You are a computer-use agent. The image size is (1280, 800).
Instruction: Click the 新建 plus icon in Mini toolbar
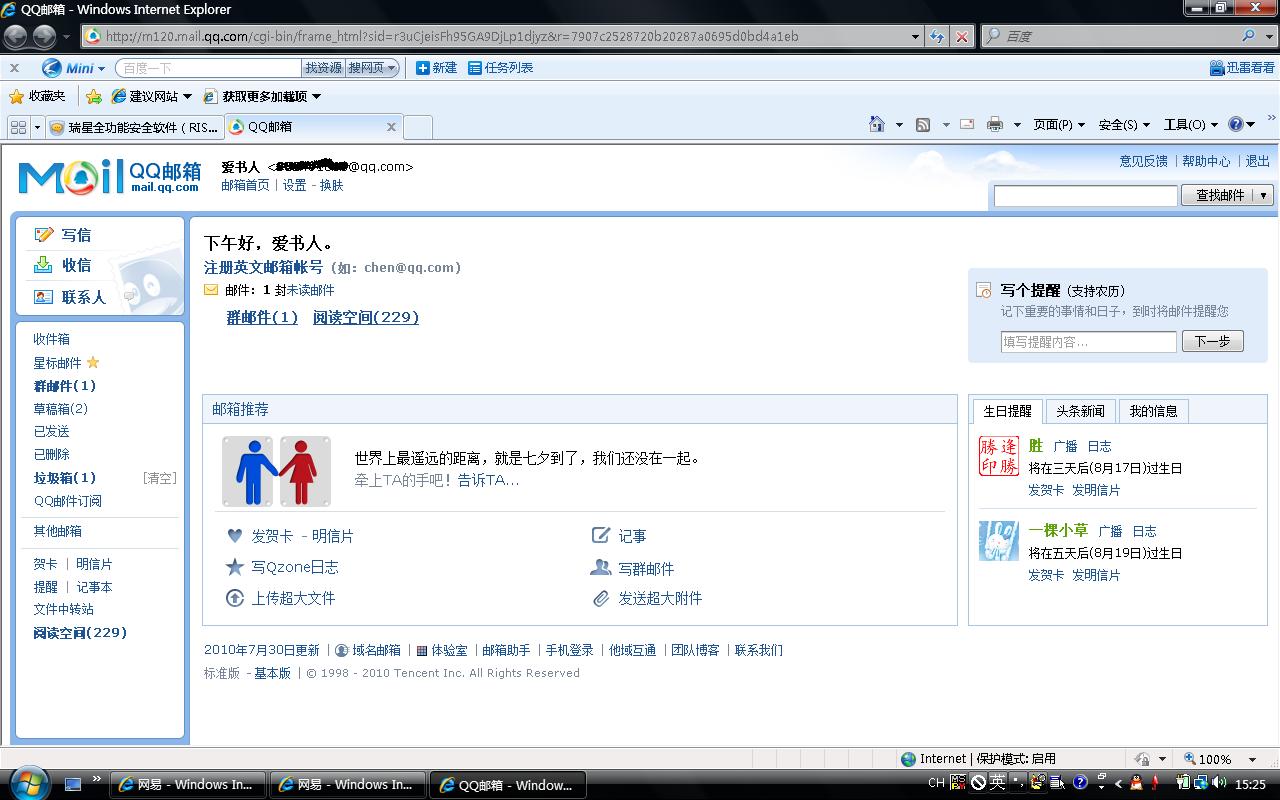click(x=423, y=68)
